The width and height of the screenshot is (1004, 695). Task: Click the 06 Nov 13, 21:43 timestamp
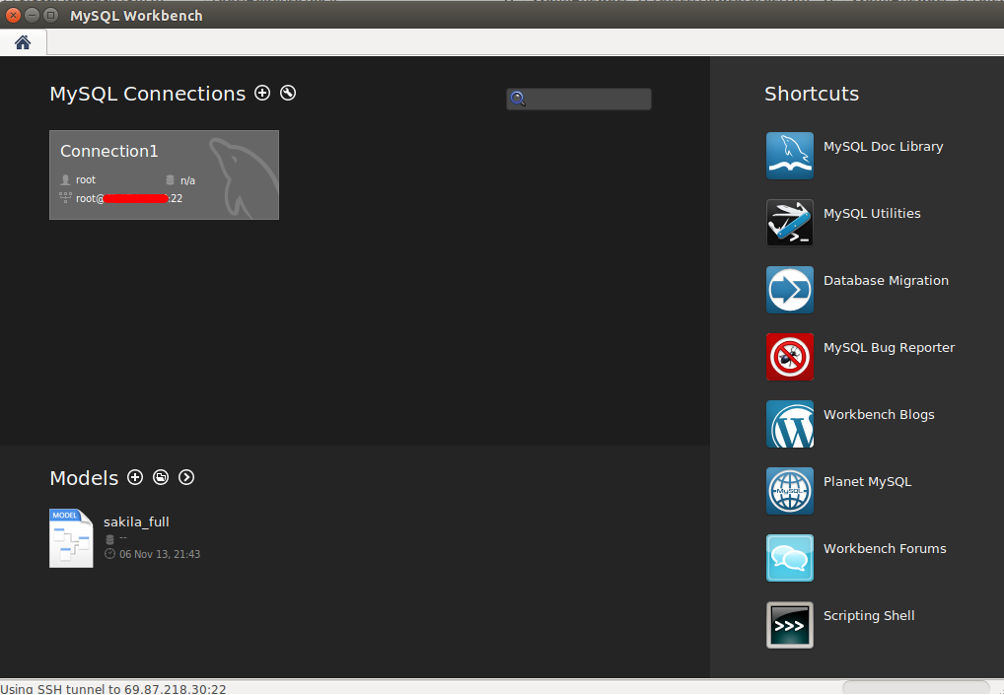click(x=159, y=554)
